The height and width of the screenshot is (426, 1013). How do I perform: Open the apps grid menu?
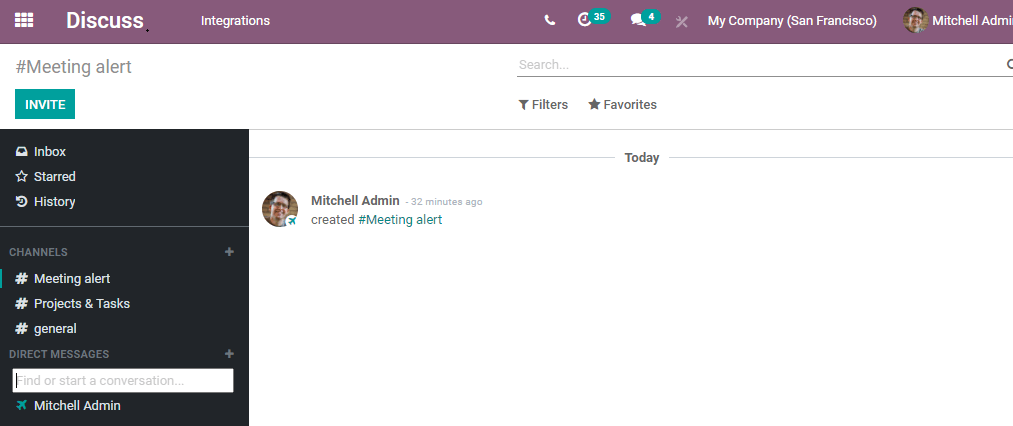tap(24, 20)
